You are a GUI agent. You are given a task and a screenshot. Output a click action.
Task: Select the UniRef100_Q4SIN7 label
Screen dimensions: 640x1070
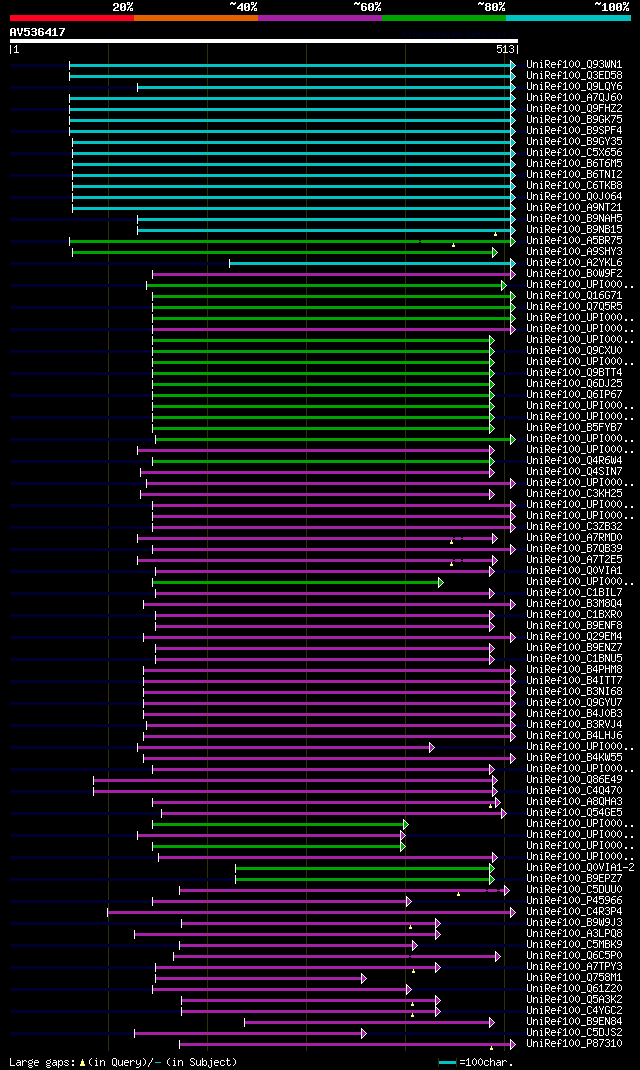click(574, 472)
